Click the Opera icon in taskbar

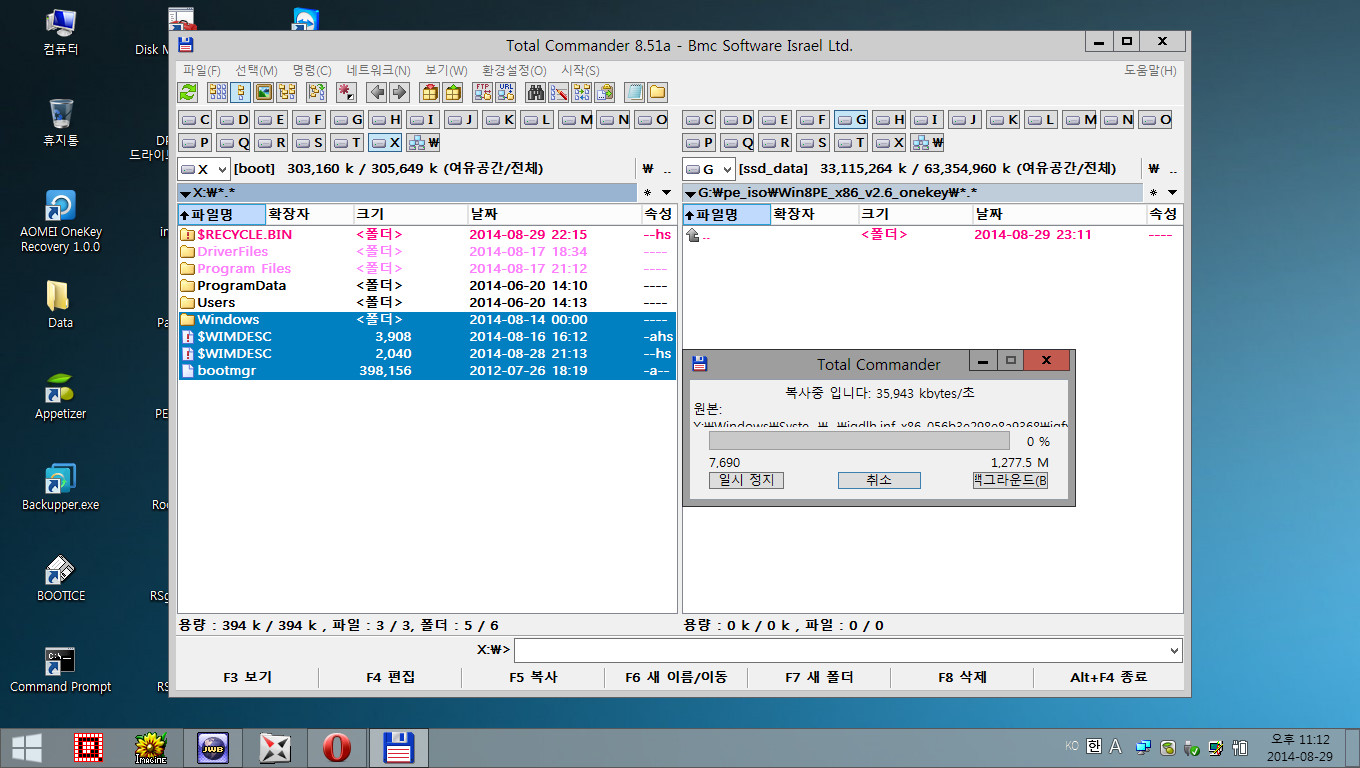pos(337,747)
